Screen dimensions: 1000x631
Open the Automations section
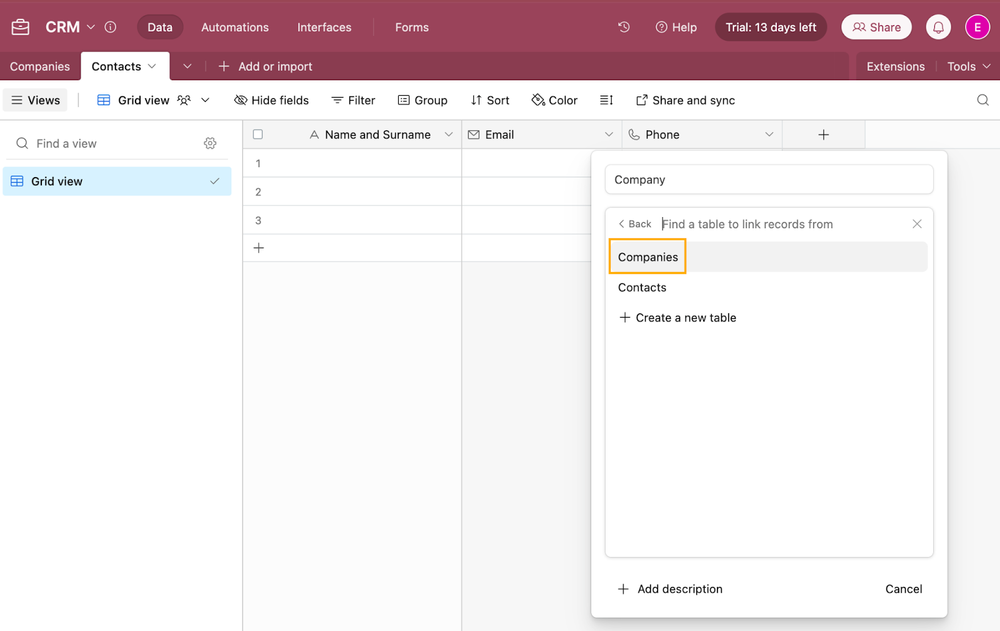234,27
